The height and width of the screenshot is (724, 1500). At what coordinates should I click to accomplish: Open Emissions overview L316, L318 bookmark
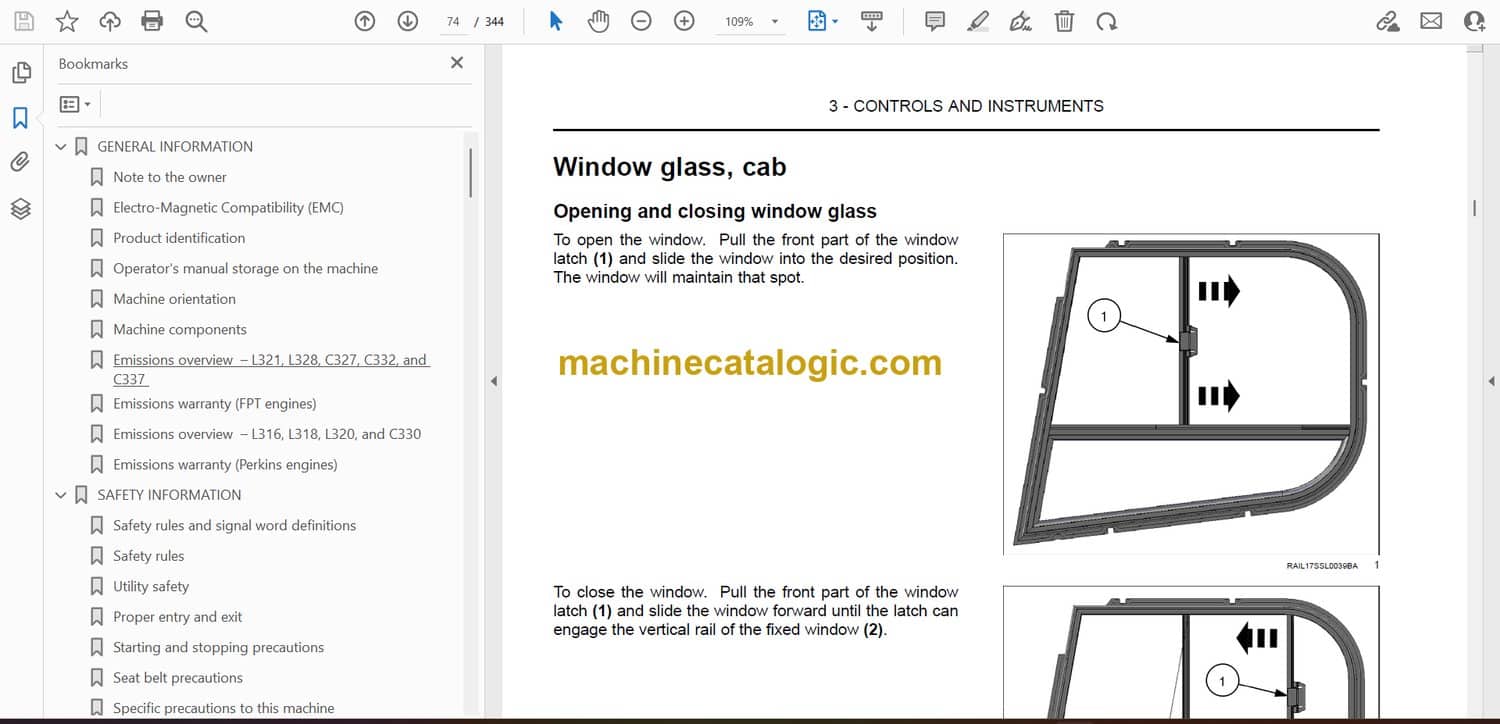point(267,434)
